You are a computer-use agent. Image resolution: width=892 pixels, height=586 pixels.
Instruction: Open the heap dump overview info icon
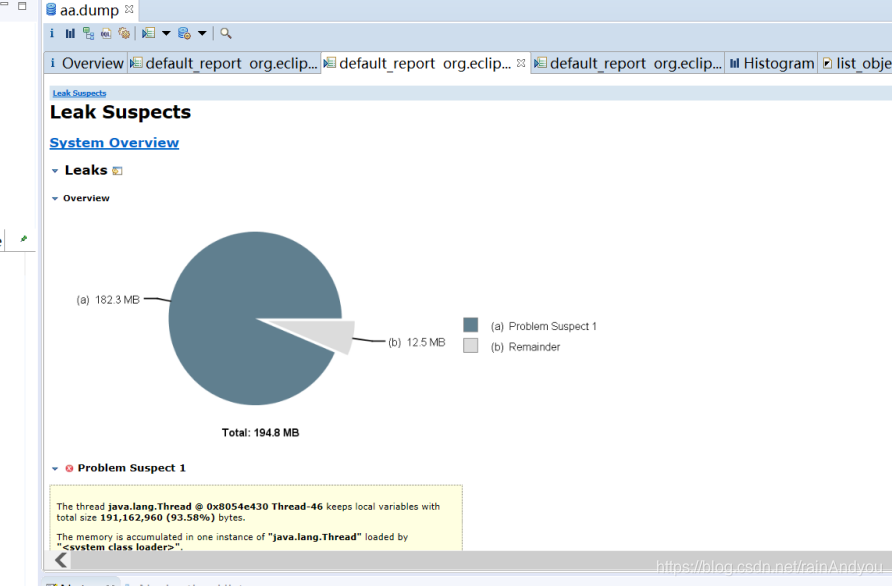coord(52,33)
